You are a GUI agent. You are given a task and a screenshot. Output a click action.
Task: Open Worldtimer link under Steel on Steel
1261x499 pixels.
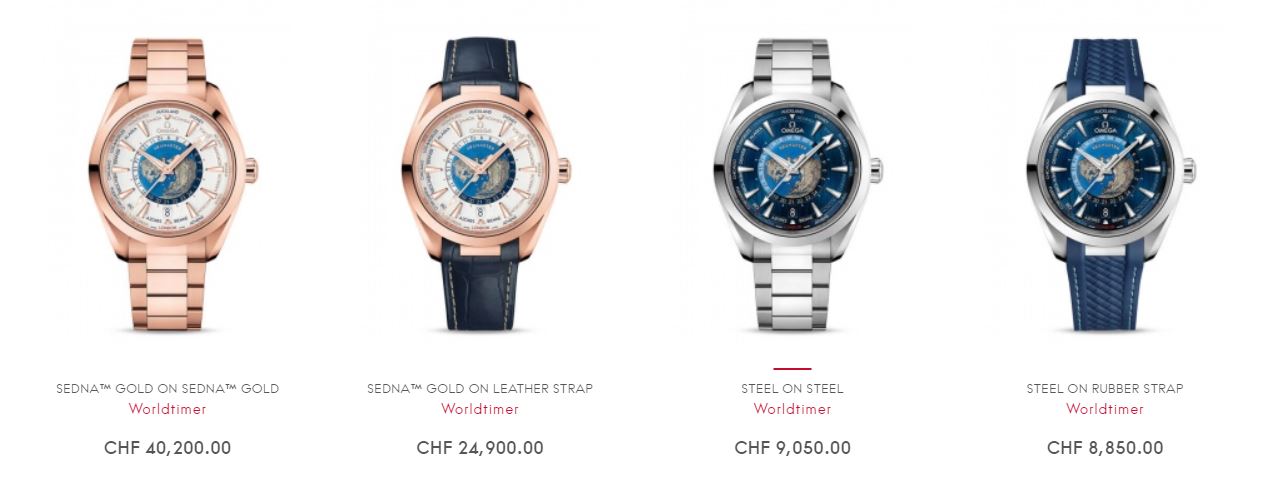point(792,409)
